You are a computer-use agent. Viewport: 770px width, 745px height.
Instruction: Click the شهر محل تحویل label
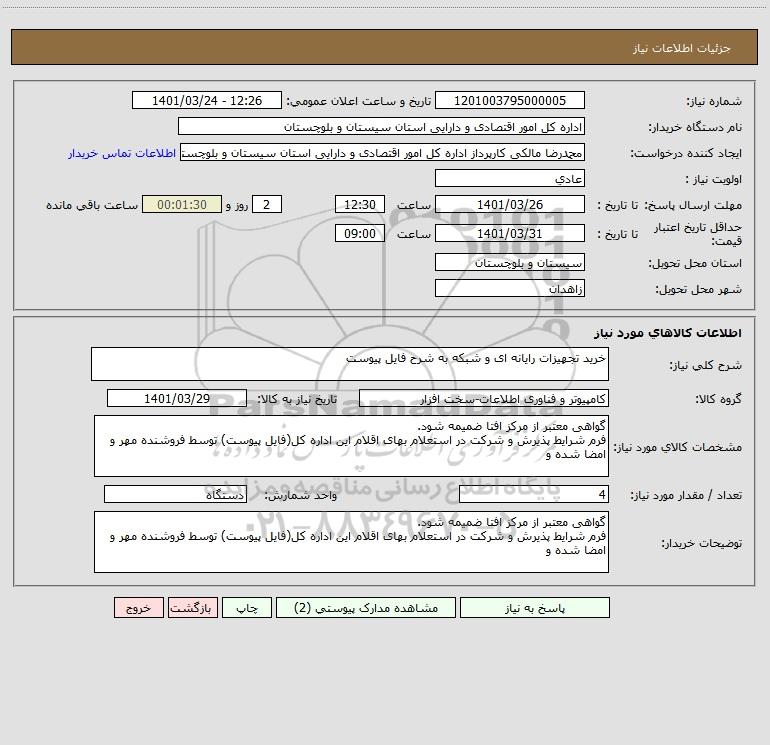[x=699, y=289]
